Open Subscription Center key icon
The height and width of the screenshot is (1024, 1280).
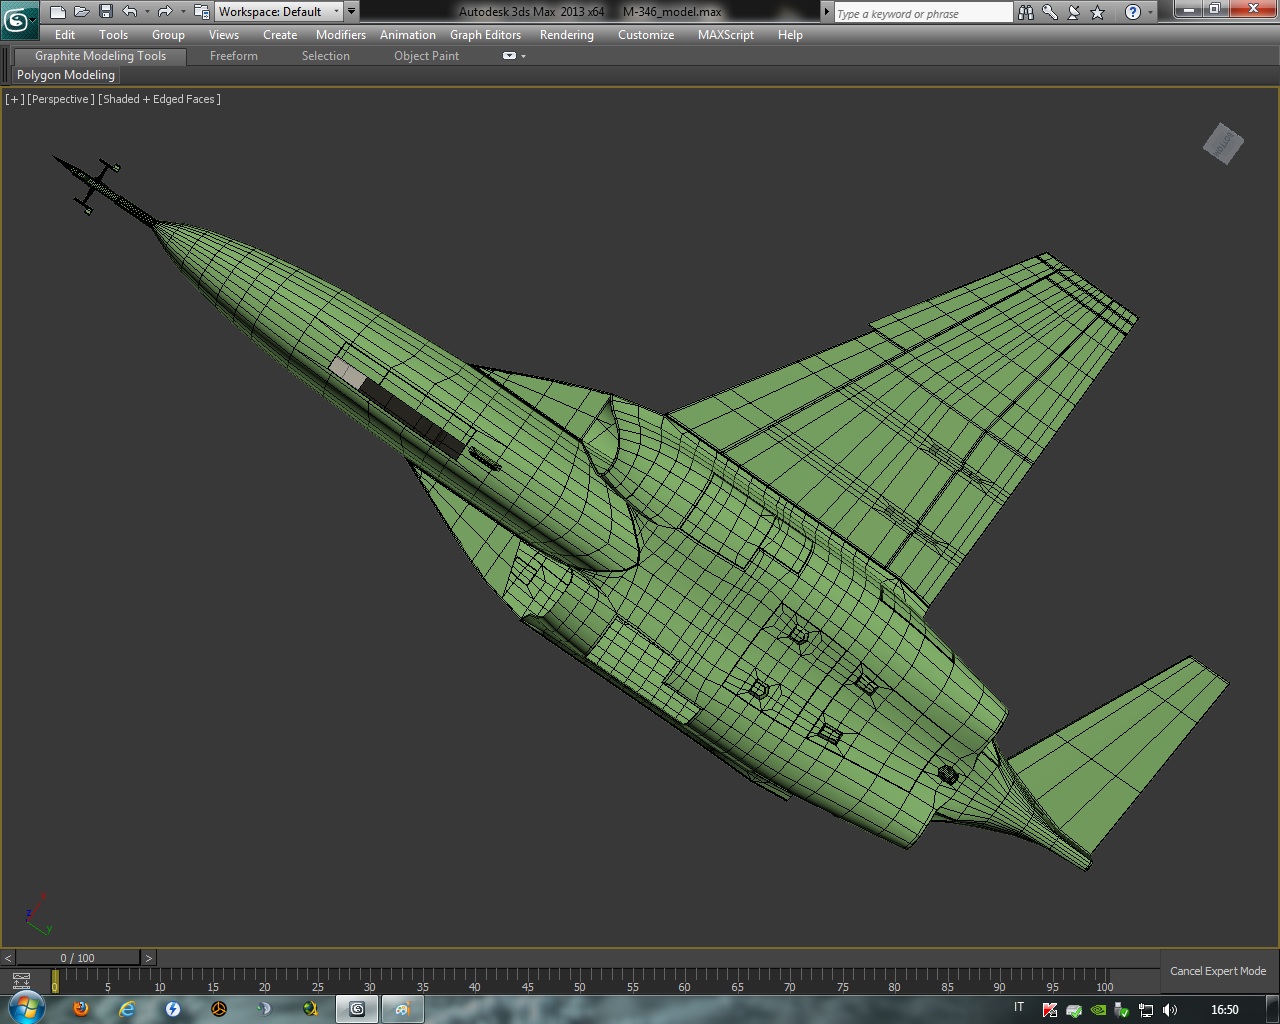tap(1050, 12)
